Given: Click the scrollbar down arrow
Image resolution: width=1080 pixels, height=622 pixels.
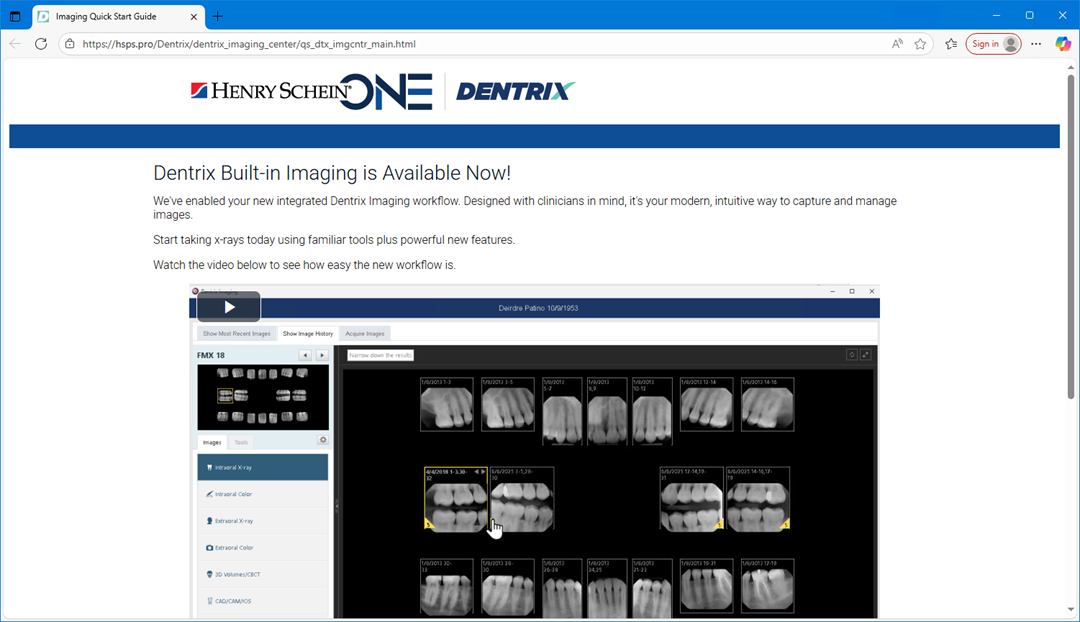Looking at the screenshot, I should click(1070, 609).
